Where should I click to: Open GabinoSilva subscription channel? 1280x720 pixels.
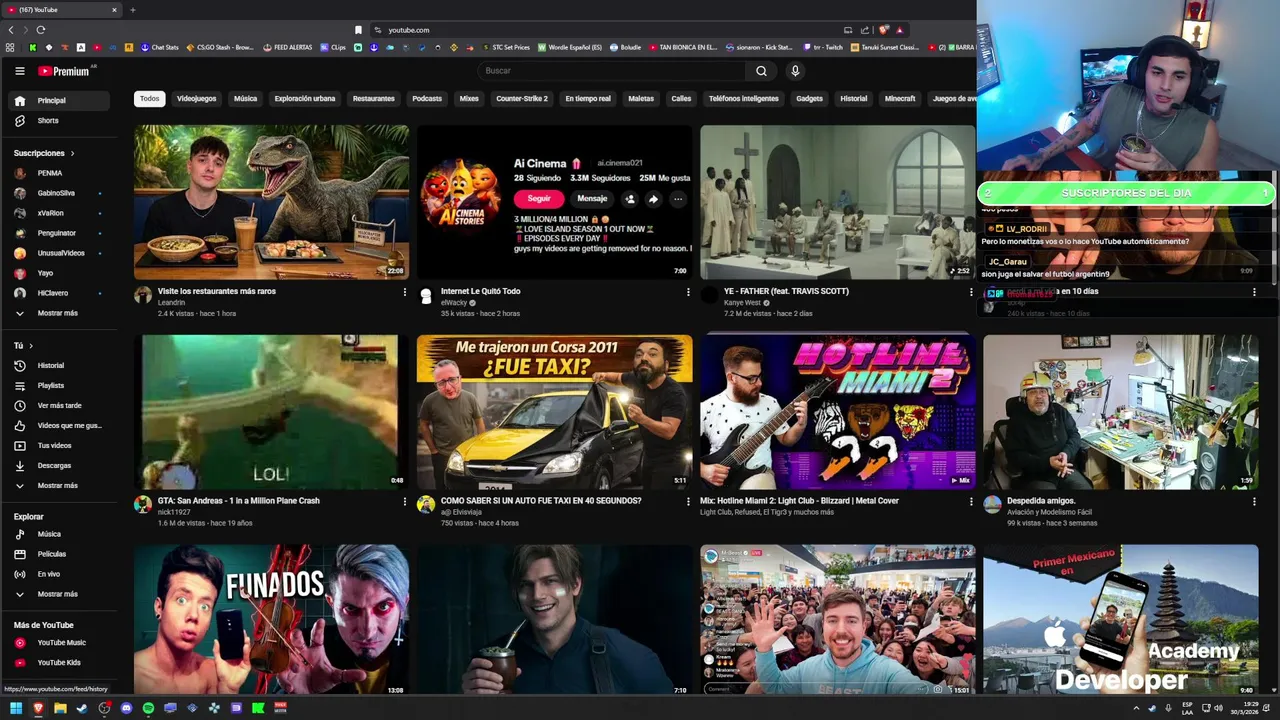pos(61,193)
